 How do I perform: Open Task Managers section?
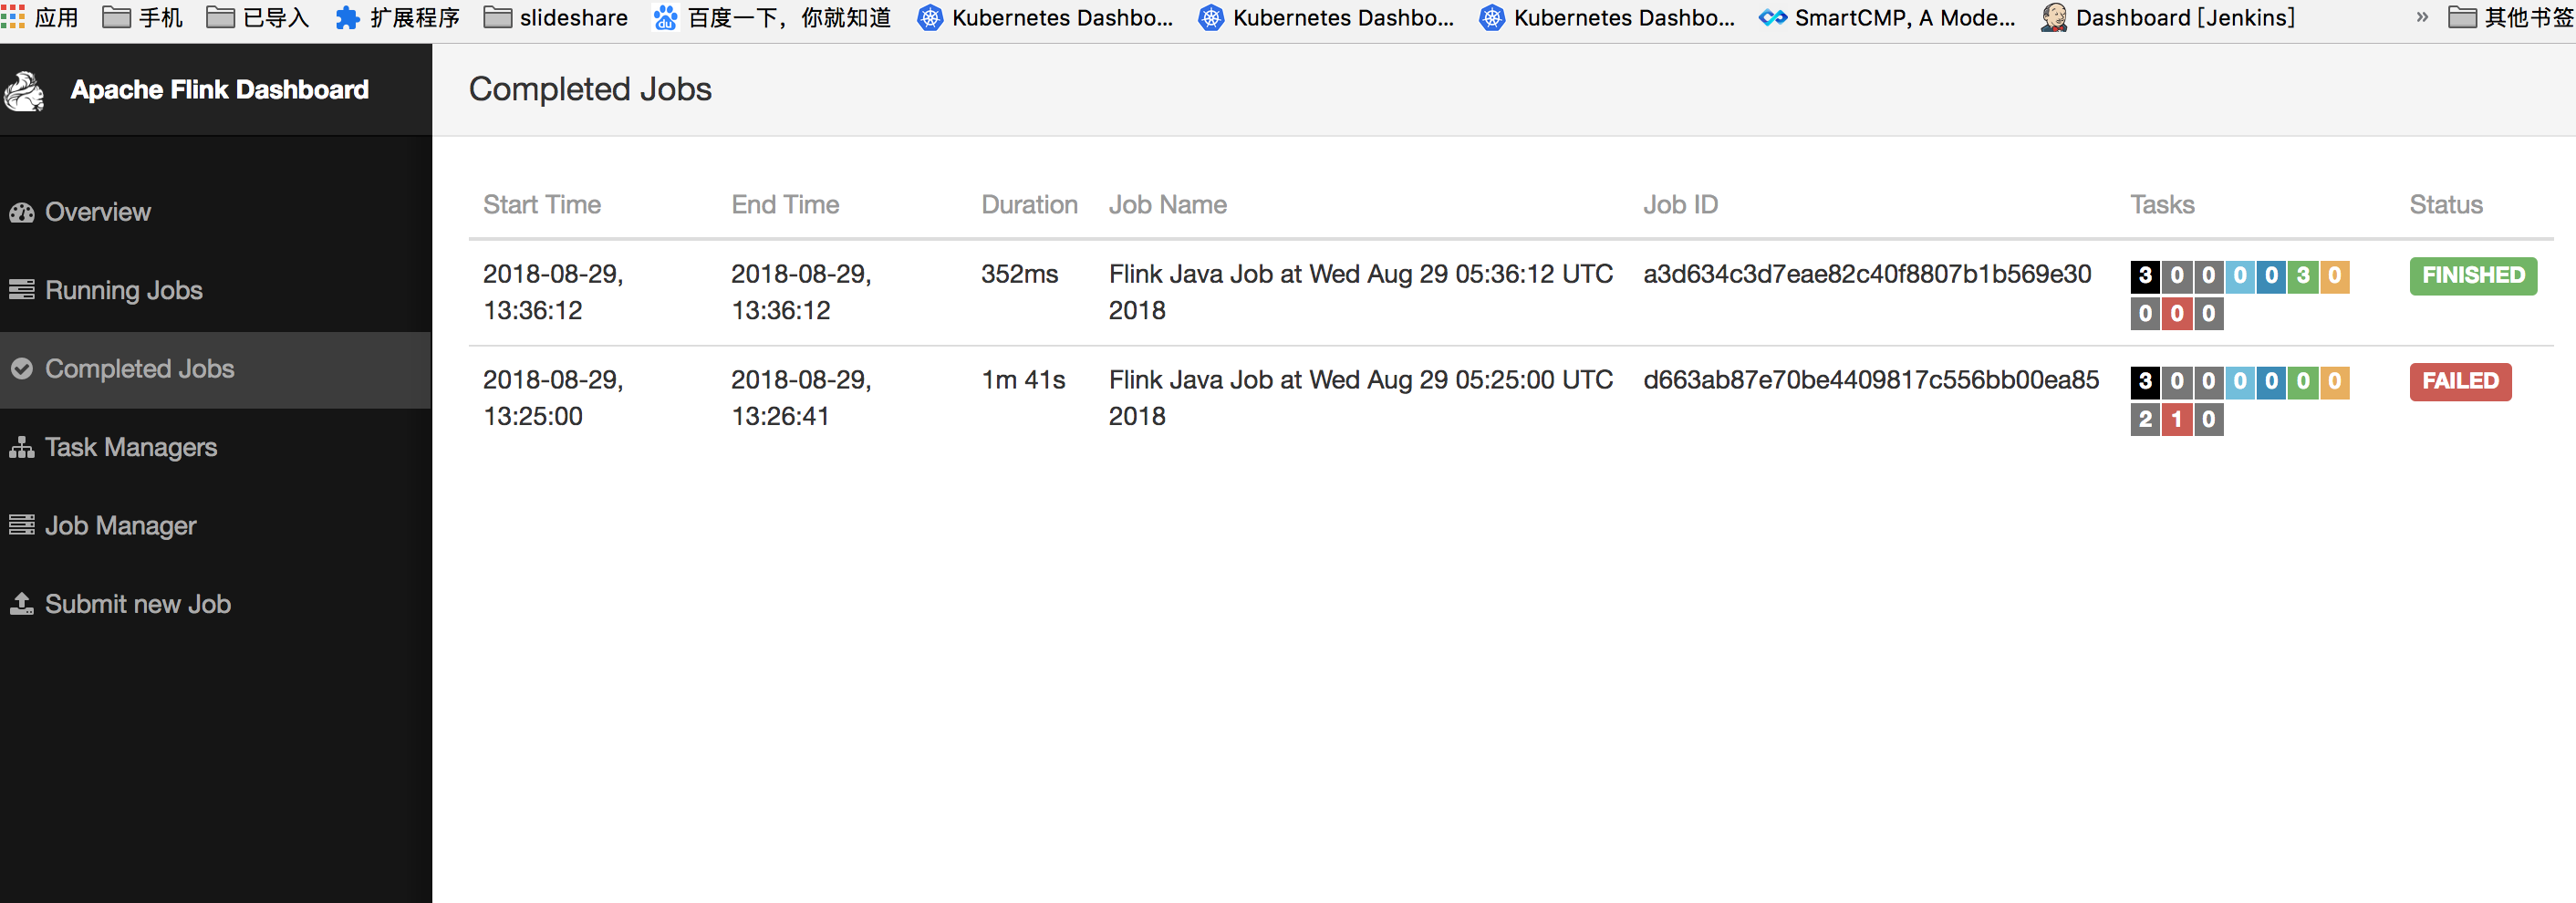pos(131,447)
